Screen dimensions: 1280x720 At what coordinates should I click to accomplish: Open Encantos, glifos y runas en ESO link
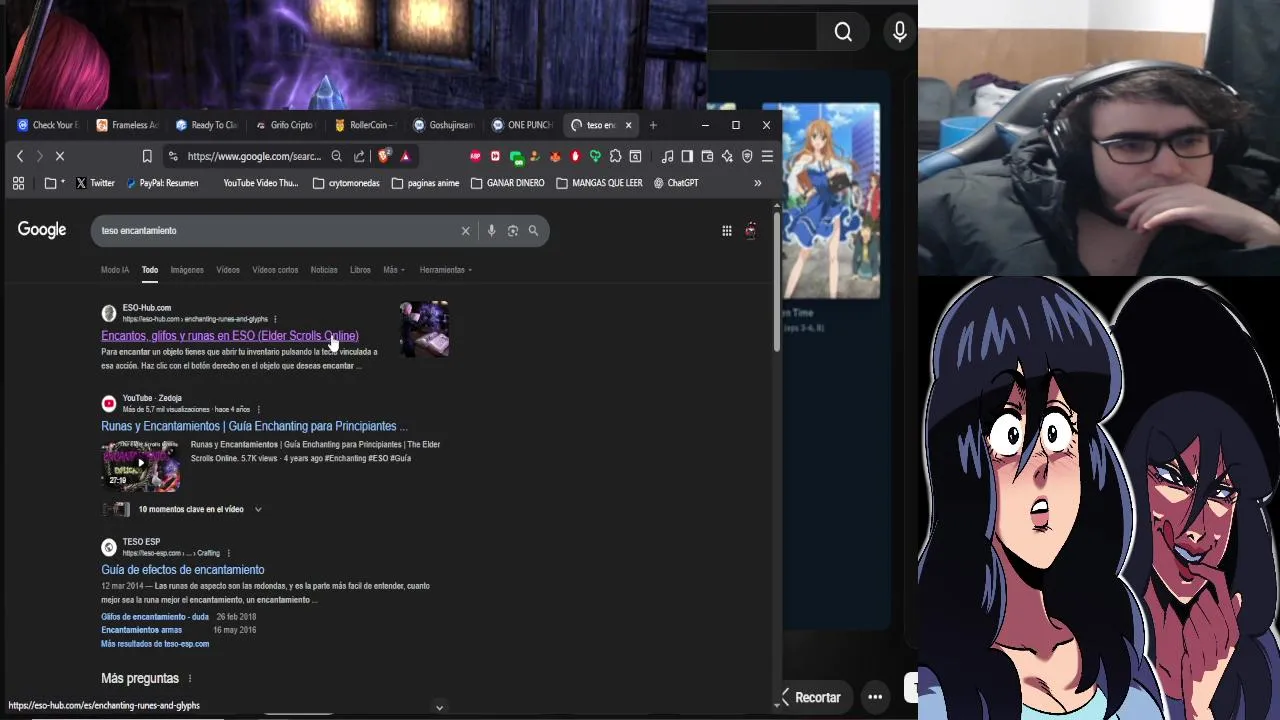tap(230, 336)
